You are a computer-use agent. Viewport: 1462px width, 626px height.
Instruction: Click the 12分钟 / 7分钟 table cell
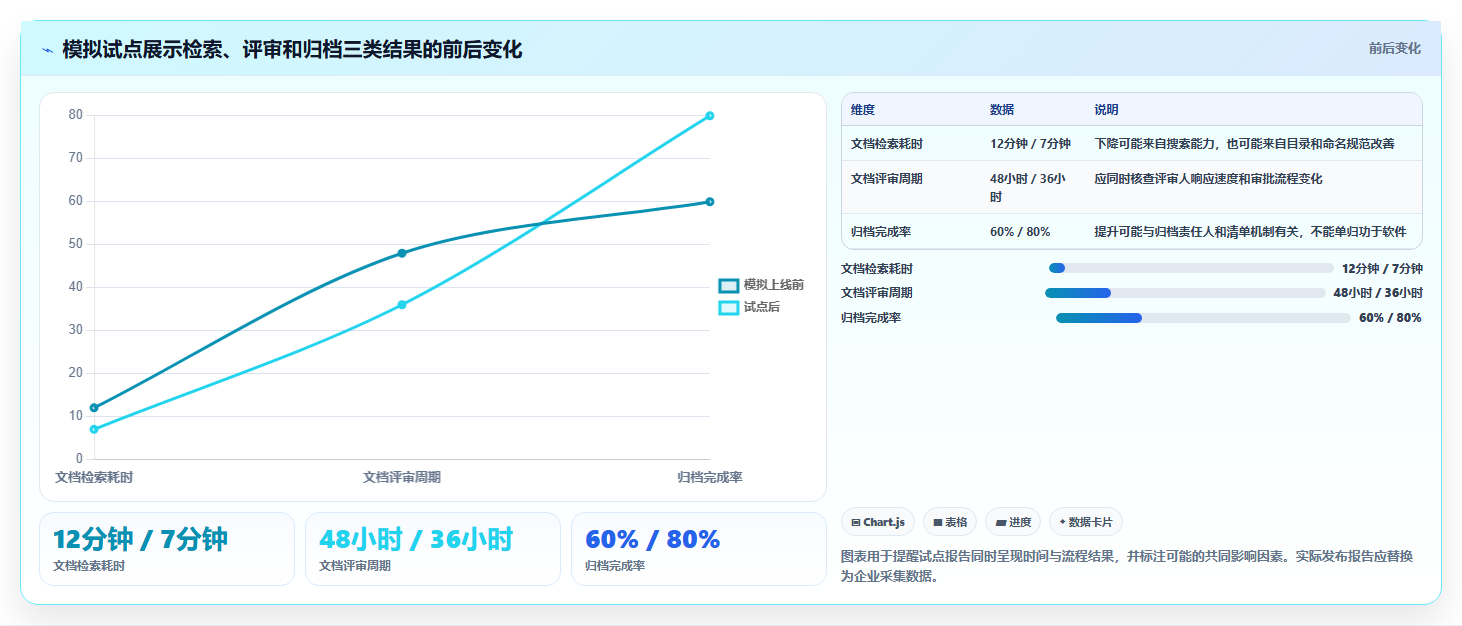click(x=1030, y=144)
